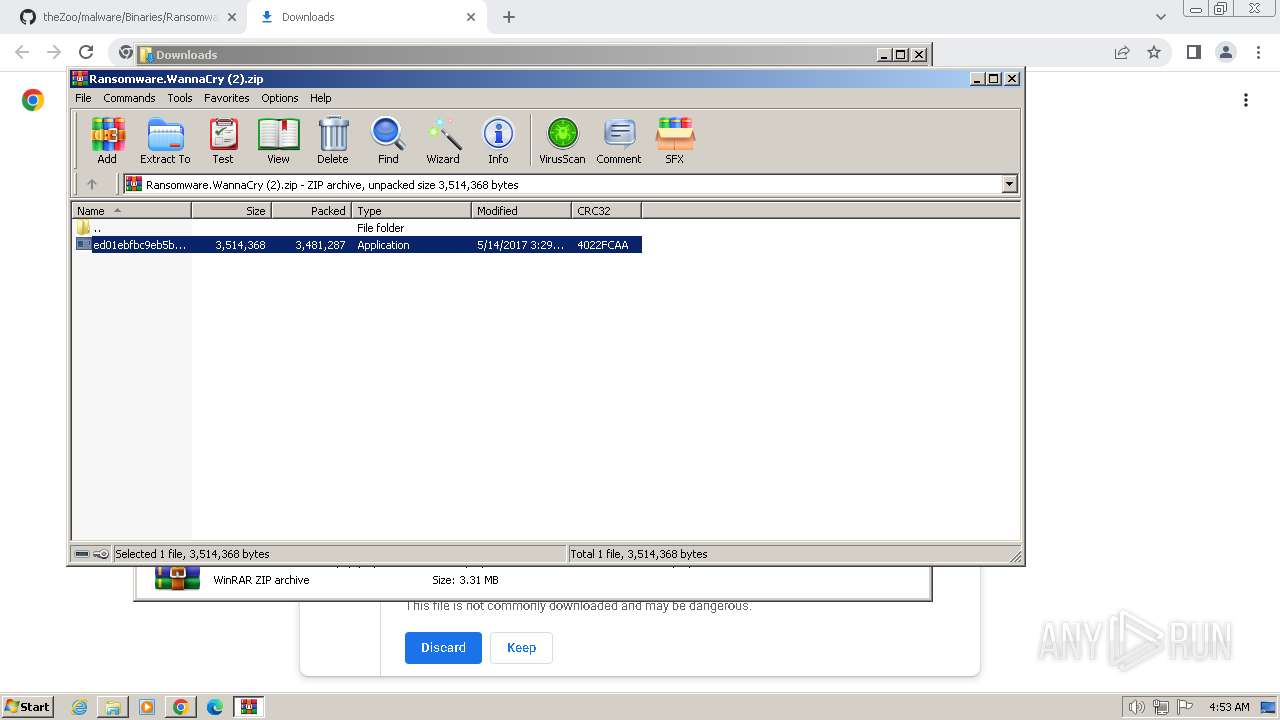Open Windows Media Player from taskbar
1280x720 pixels.
tap(147, 707)
